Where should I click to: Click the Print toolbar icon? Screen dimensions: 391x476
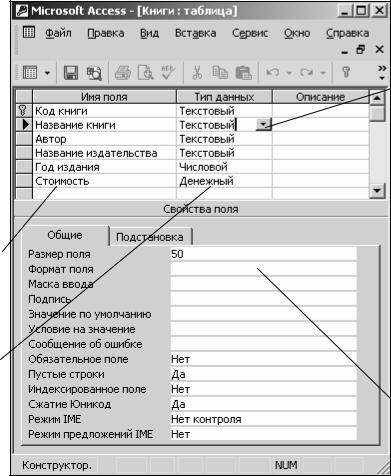pos(123,73)
